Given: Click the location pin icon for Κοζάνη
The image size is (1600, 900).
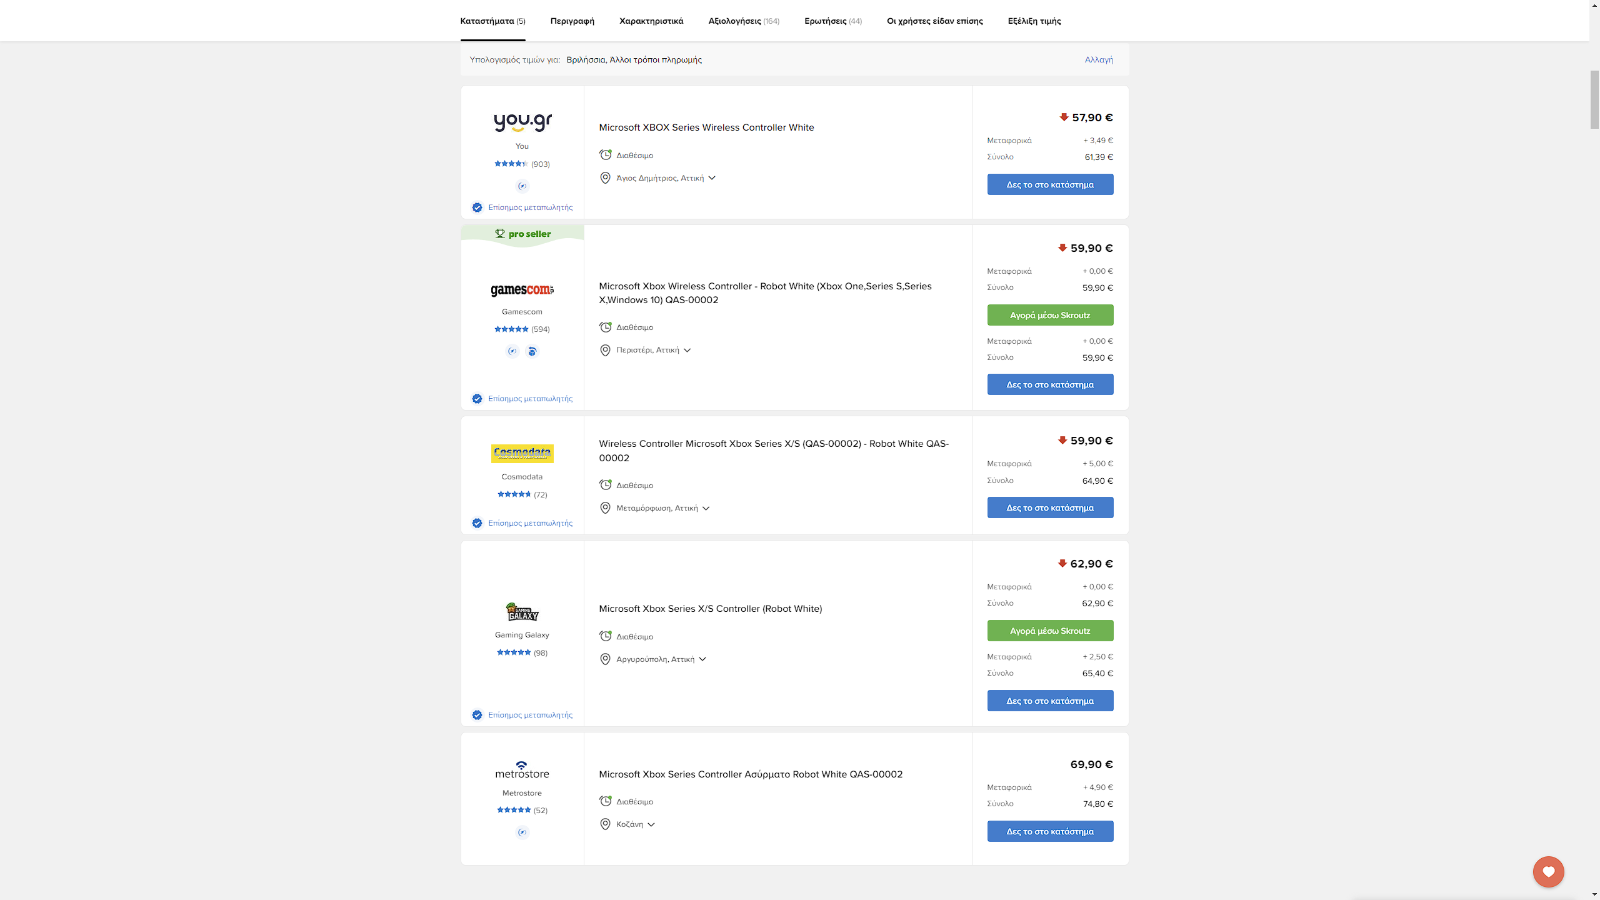Looking at the screenshot, I should click(x=605, y=824).
